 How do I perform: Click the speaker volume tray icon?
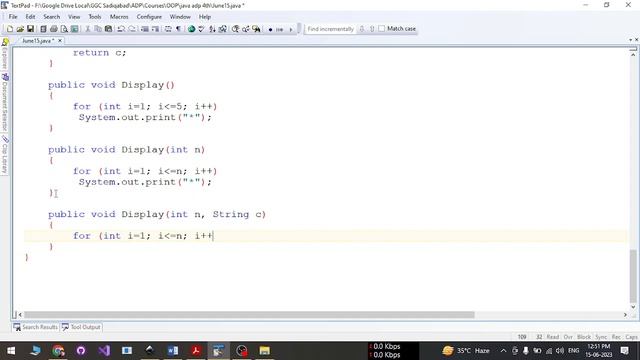pyautogui.click(x=560, y=351)
